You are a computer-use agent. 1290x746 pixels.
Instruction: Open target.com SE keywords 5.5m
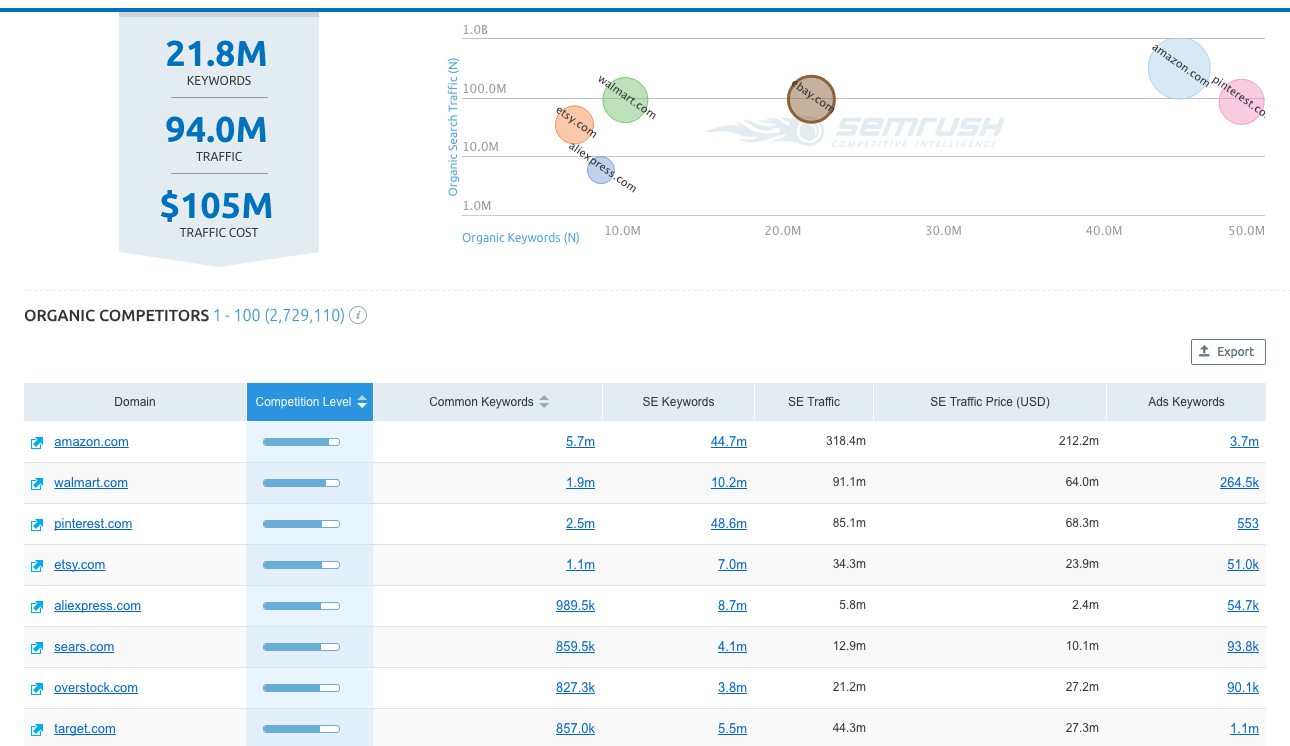732,729
